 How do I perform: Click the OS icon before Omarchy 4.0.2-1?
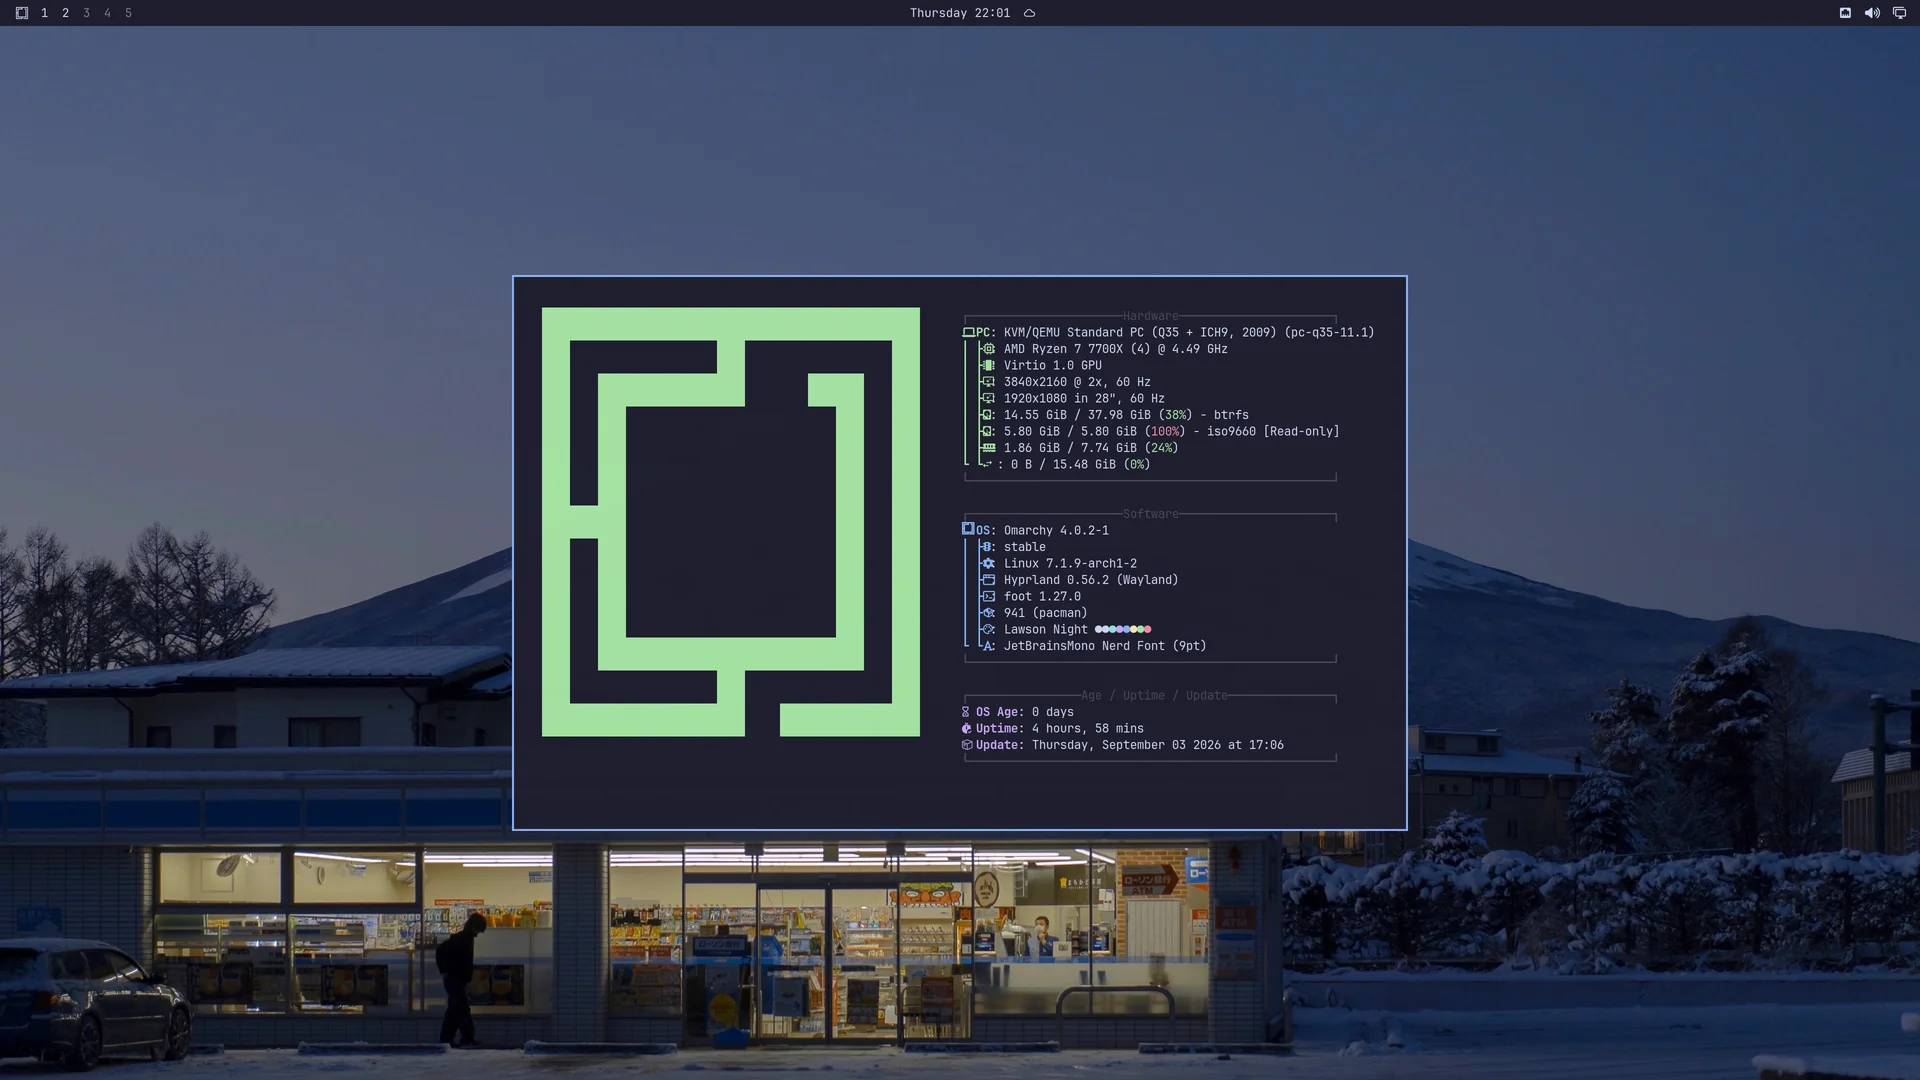click(968, 529)
